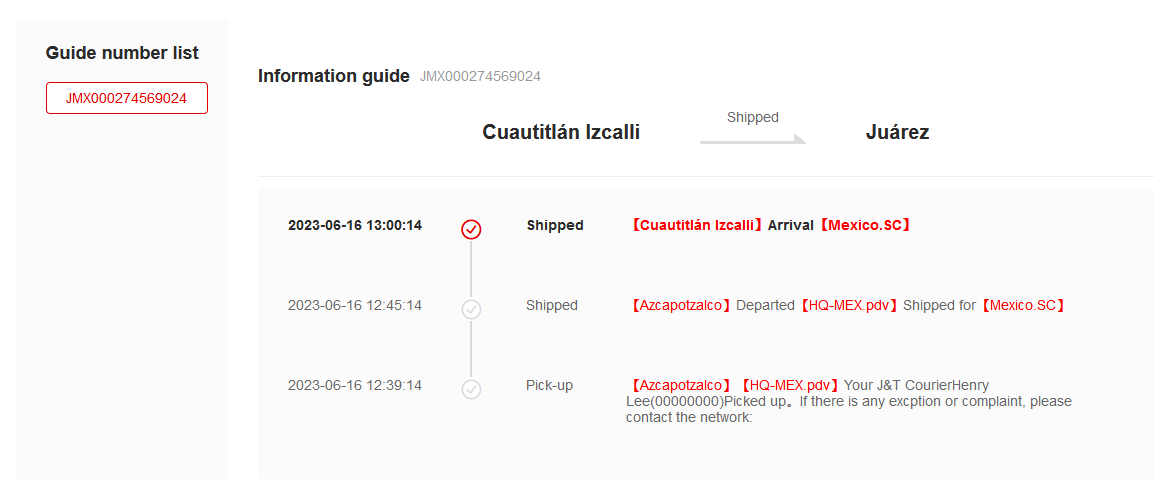The image size is (1176, 479).
Task: Open the HQ-MEX.pdv link in the Departed entry
Action: click(850, 305)
